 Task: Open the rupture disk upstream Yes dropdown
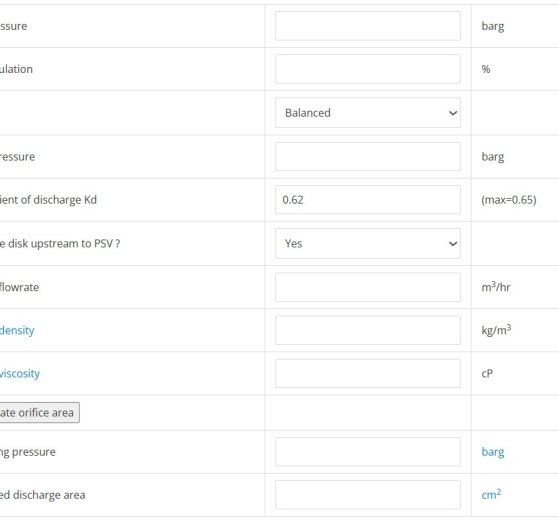click(368, 243)
